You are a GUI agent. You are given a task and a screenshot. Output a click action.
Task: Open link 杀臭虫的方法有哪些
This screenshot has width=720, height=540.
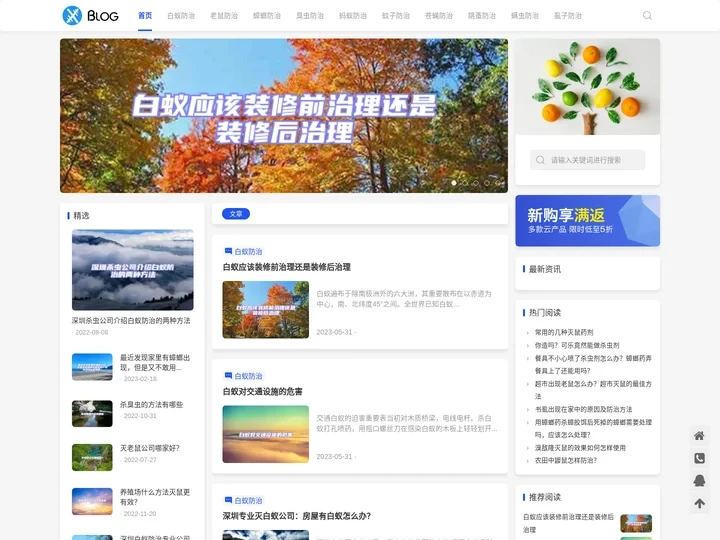[x=152, y=405]
